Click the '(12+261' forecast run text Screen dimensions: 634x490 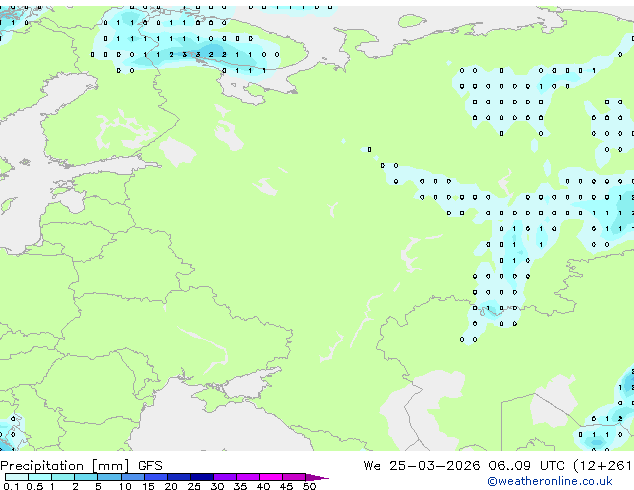(602, 466)
